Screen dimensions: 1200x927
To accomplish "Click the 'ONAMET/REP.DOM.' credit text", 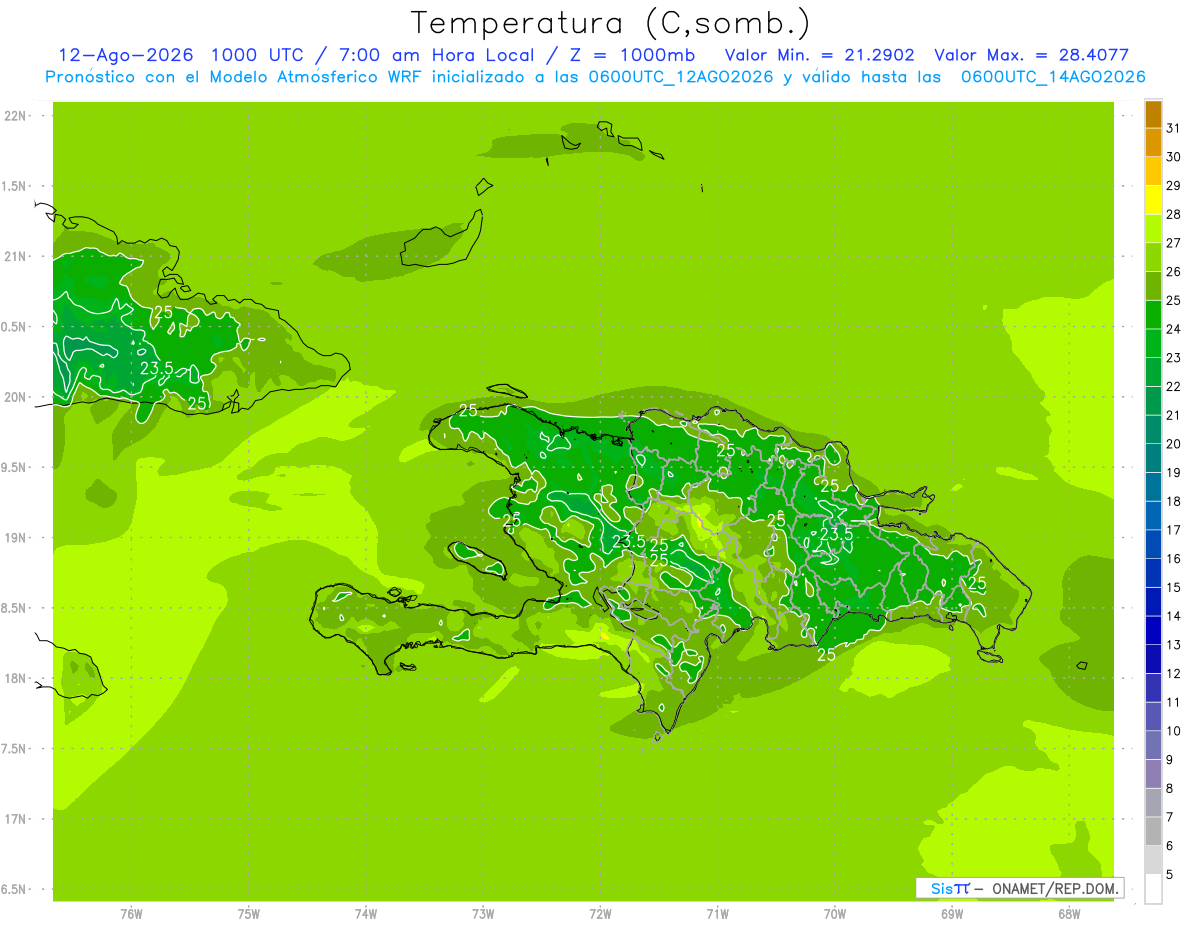I will [x=1054, y=888].
